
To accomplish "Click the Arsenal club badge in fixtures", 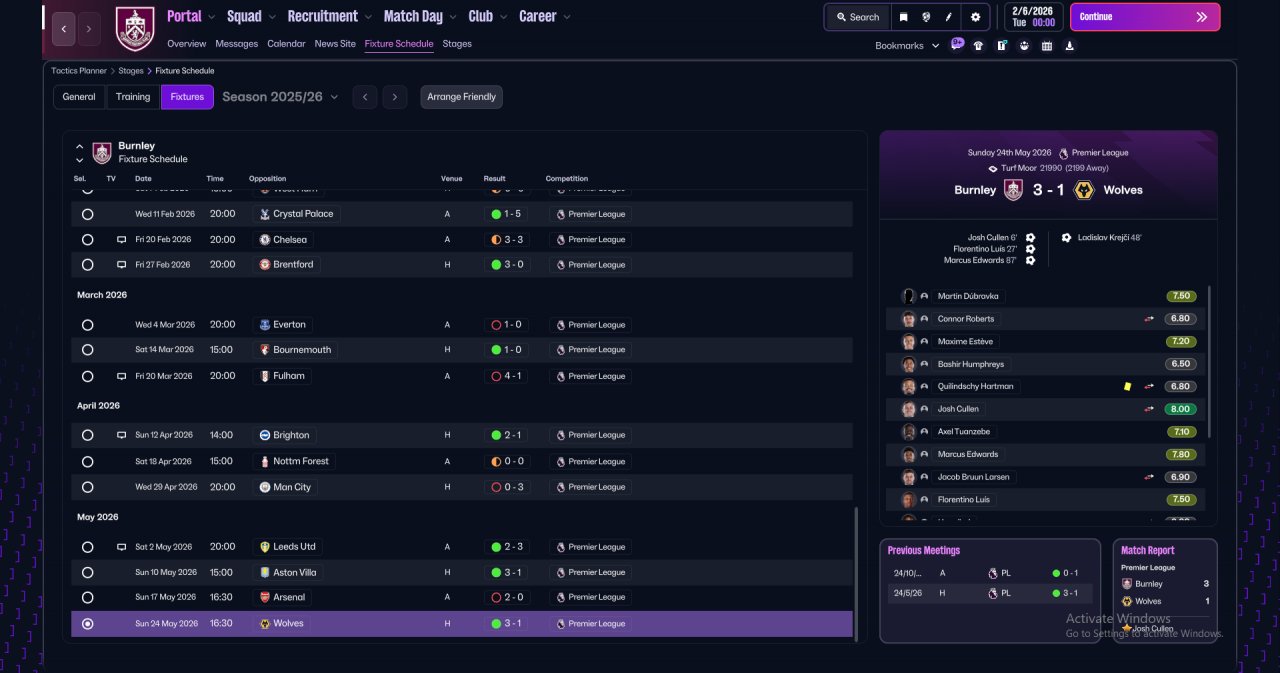I will 264,597.
